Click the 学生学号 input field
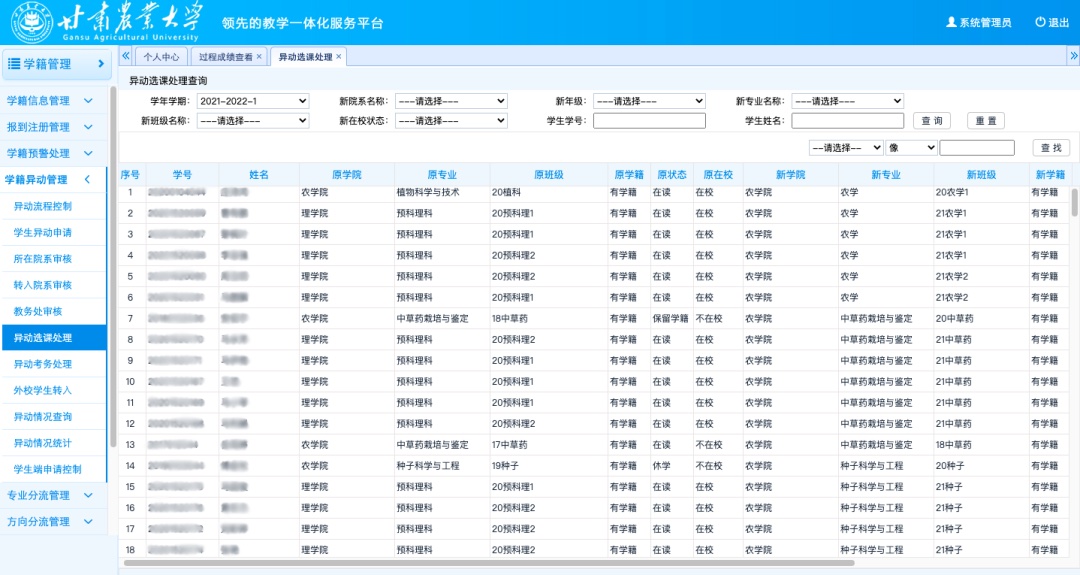 (649, 121)
